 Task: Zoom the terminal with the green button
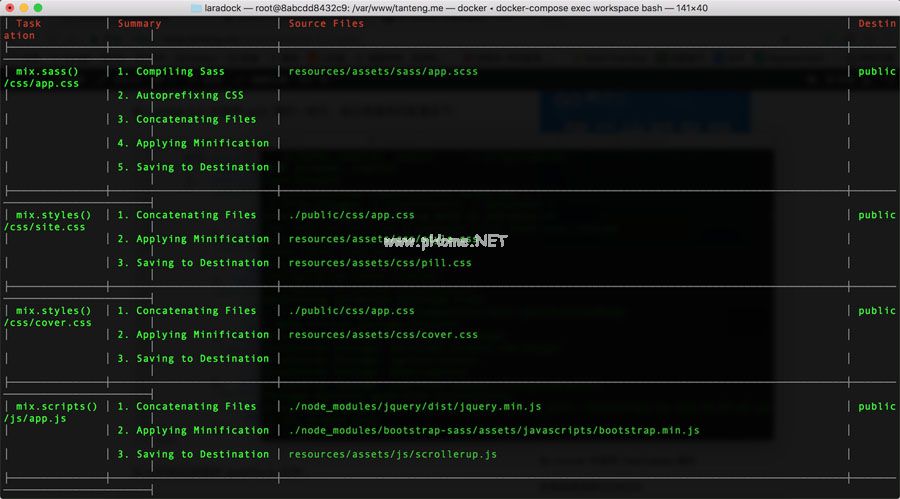[x=39, y=8]
